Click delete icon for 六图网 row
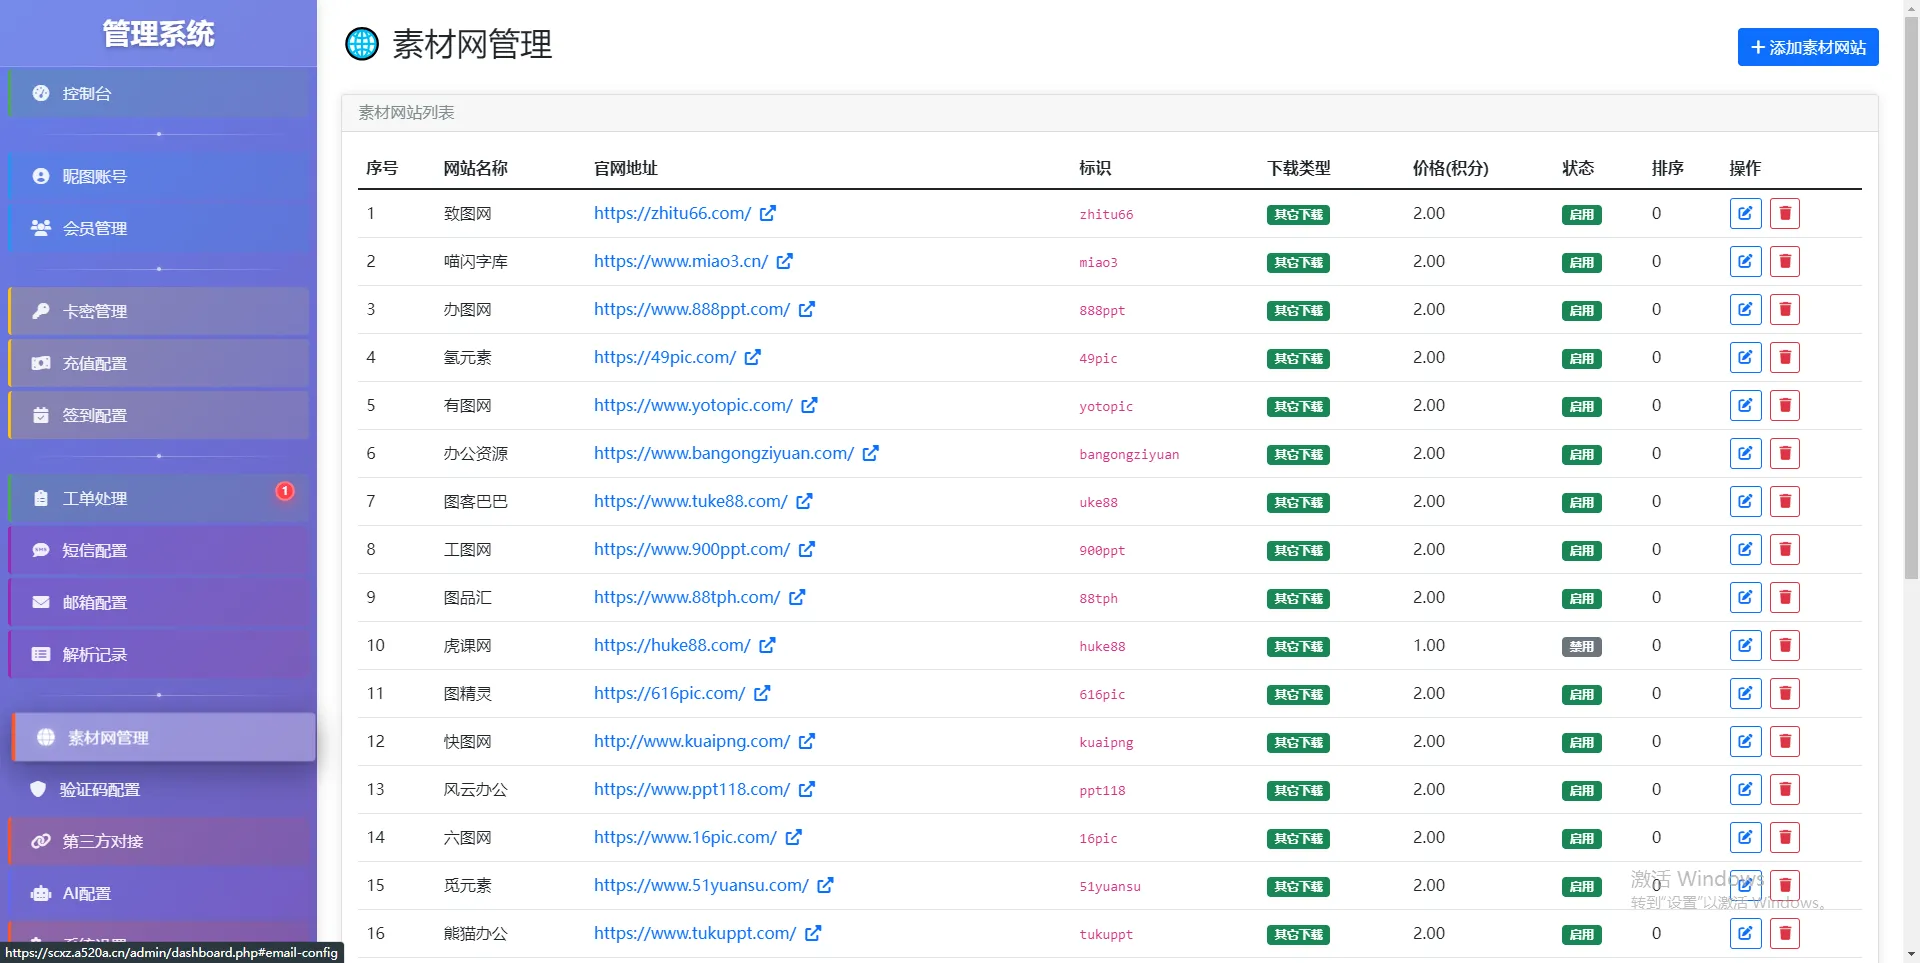The image size is (1920, 963). point(1784,837)
